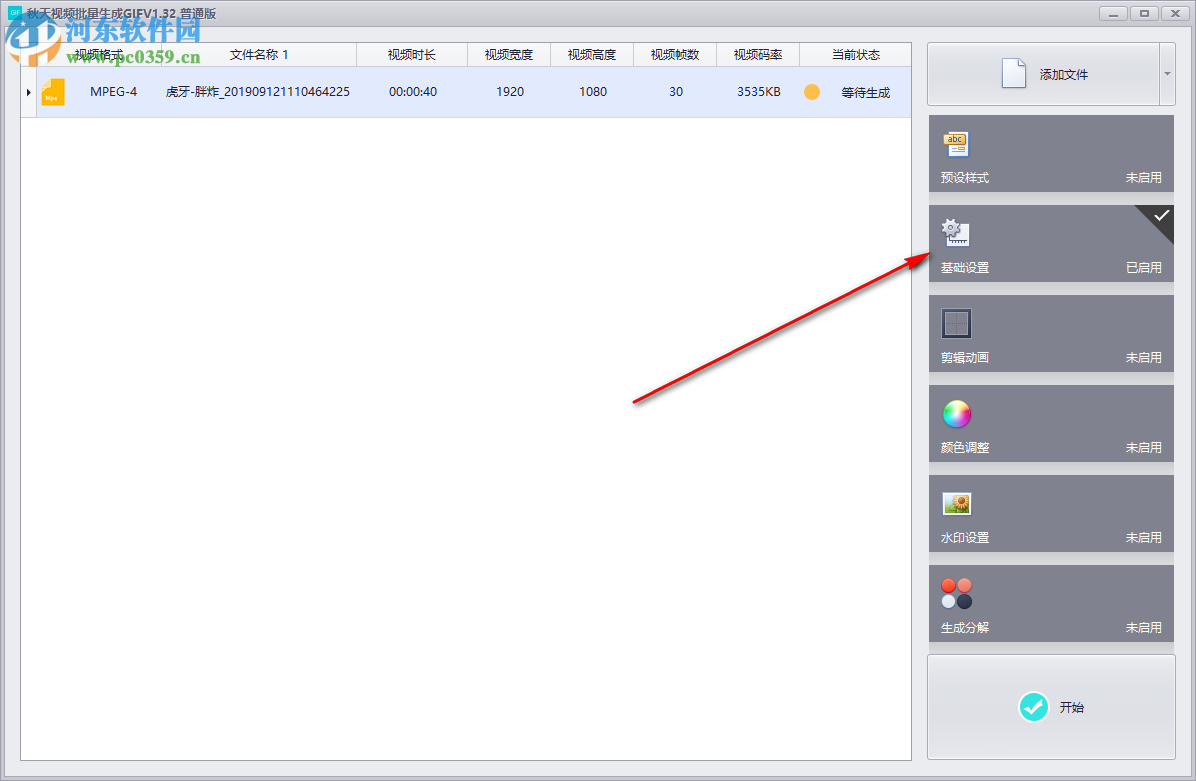
Task: Click 已启用 status on 基础设置
Action: tap(1143, 268)
